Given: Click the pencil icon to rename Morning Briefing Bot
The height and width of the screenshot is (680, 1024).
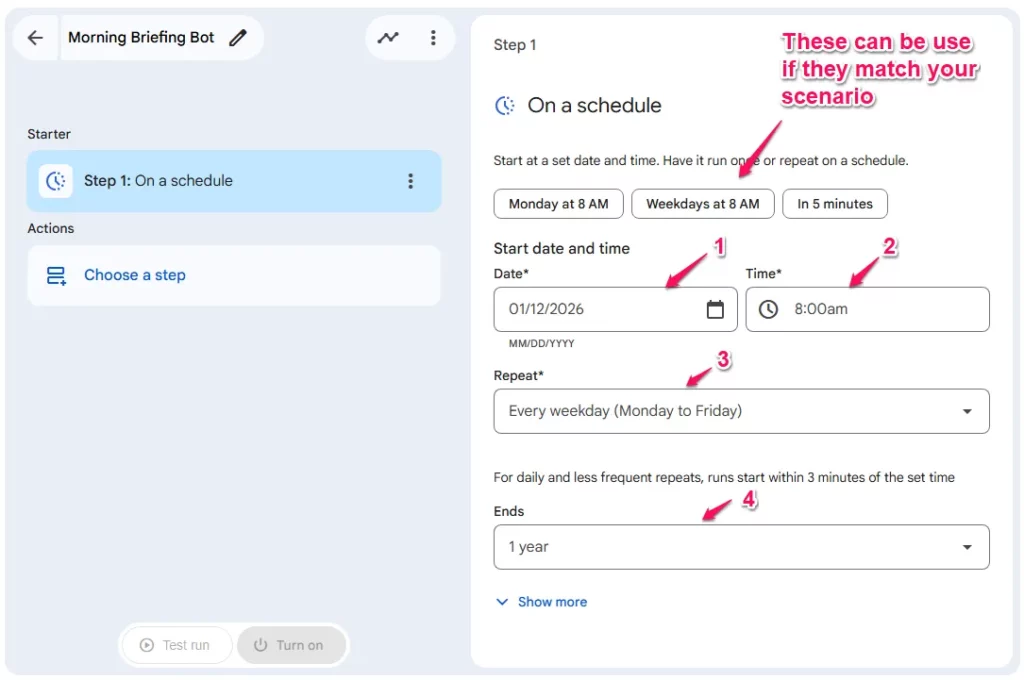Looking at the screenshot, I should click(237, 36).
